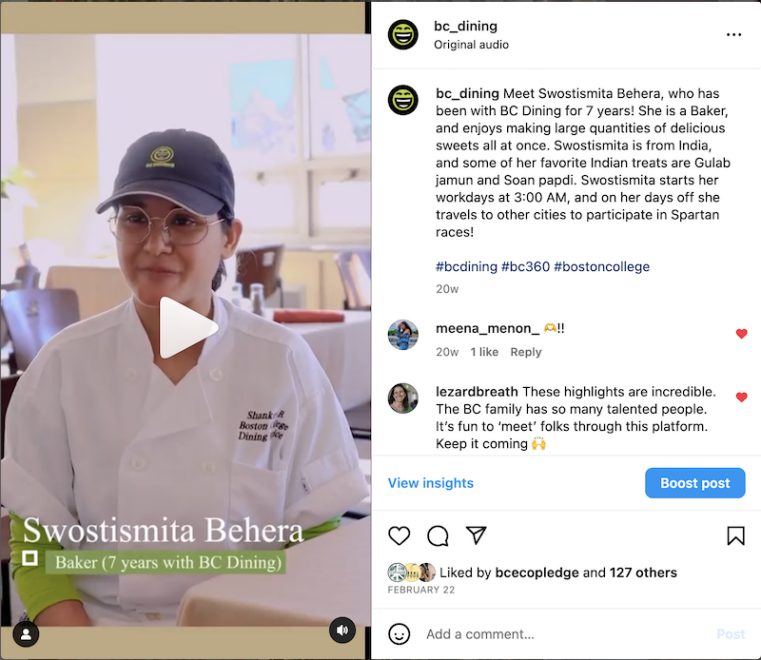
Task: Open the #bc360 hashtag
Action: point(525,266)
